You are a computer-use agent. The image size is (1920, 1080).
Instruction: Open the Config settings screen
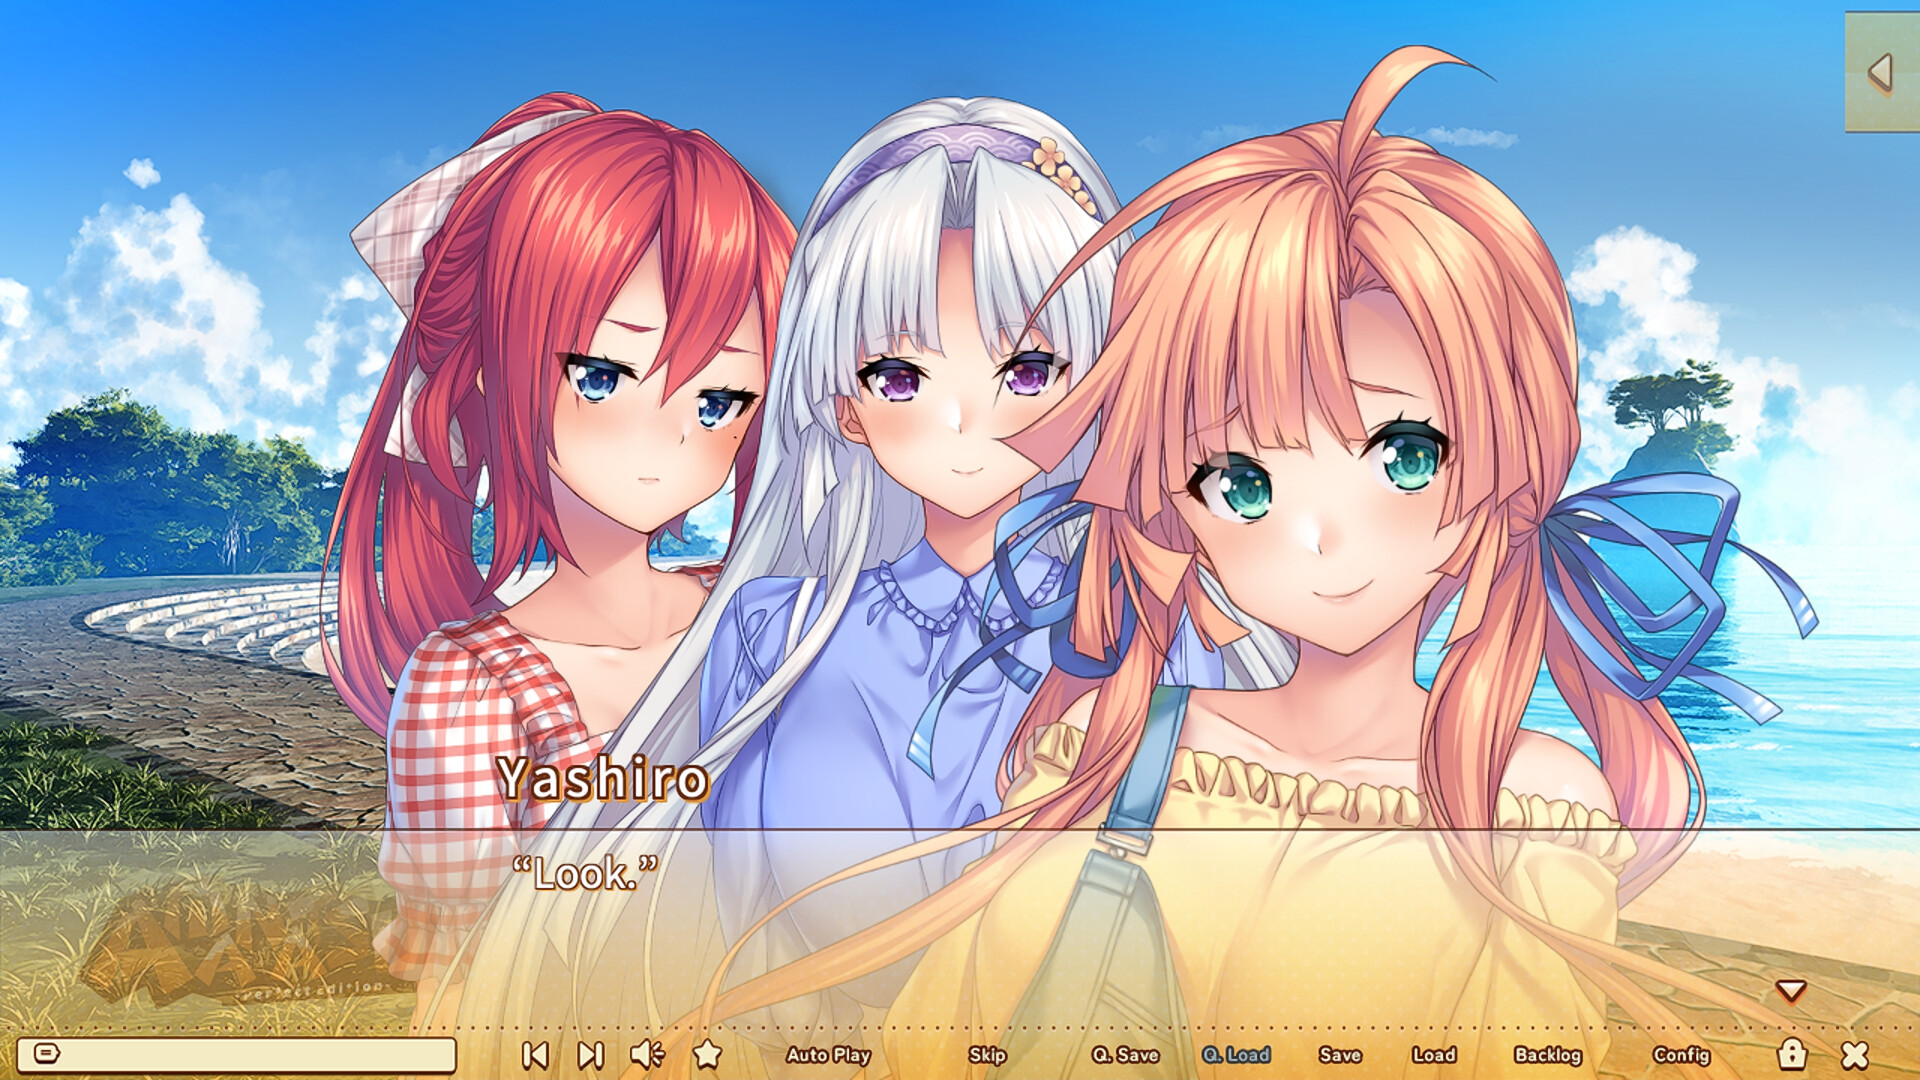tap(1684, 1055)
